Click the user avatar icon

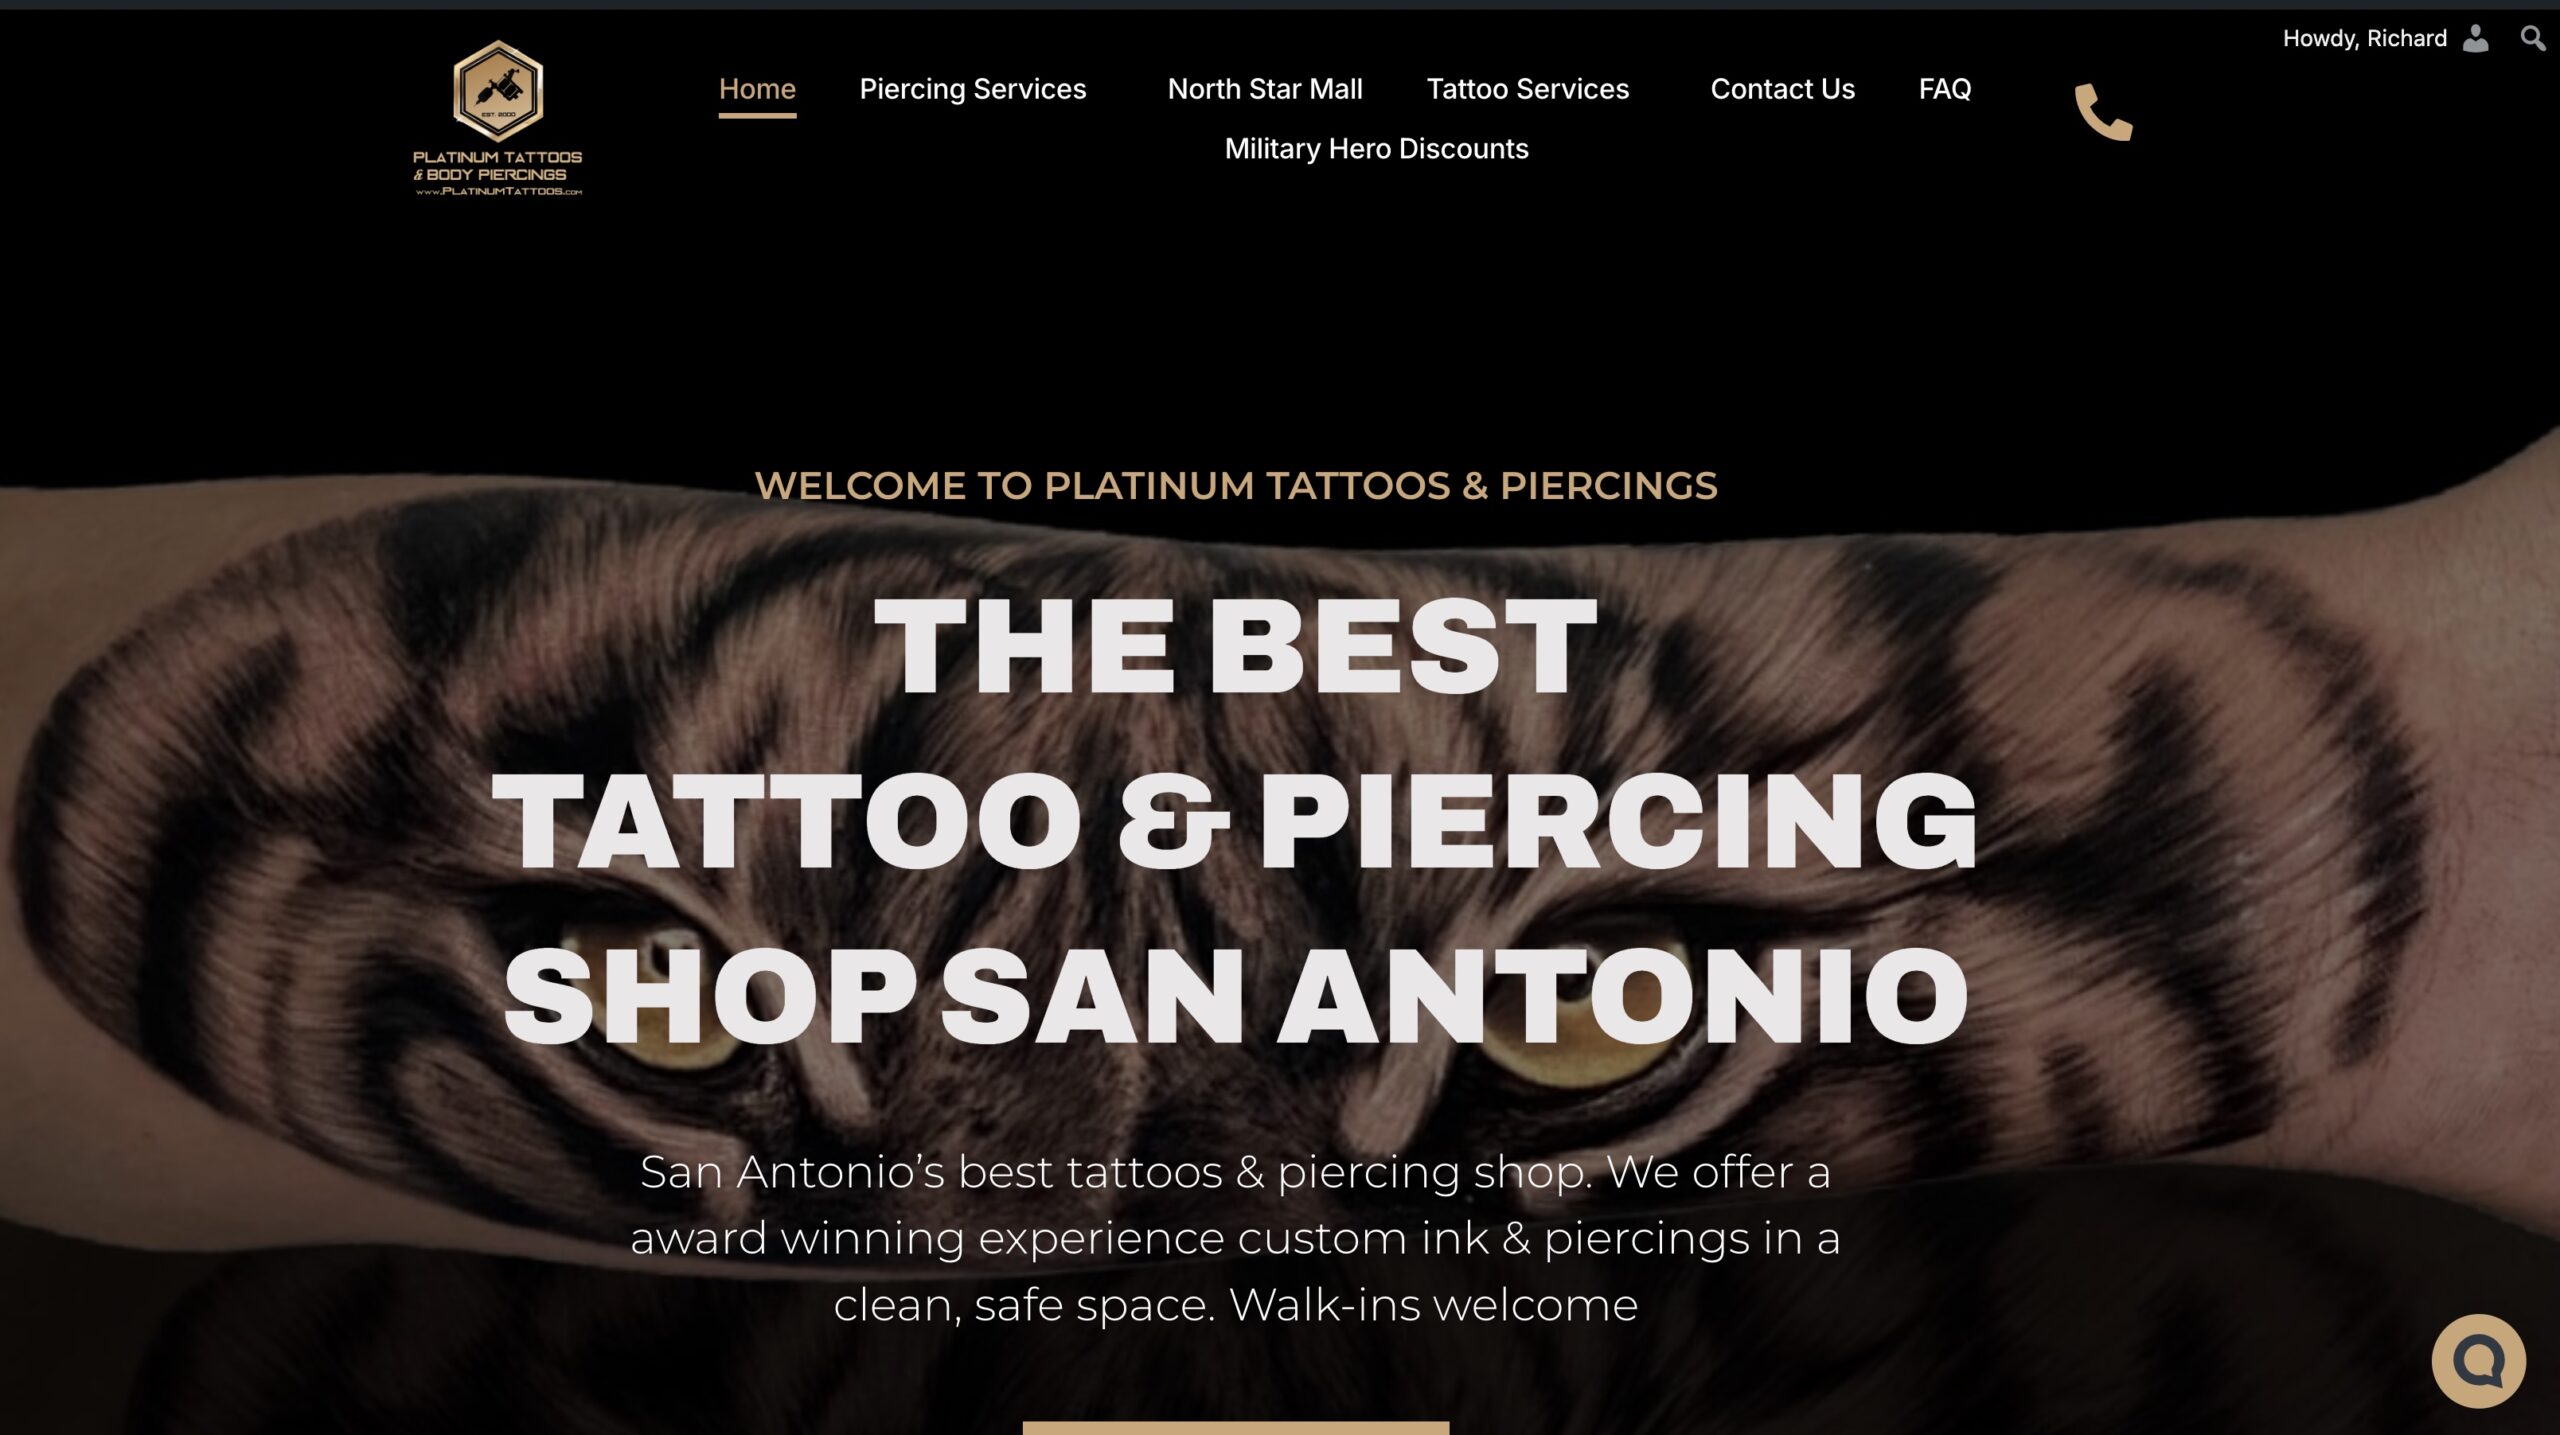point(2475,39)
